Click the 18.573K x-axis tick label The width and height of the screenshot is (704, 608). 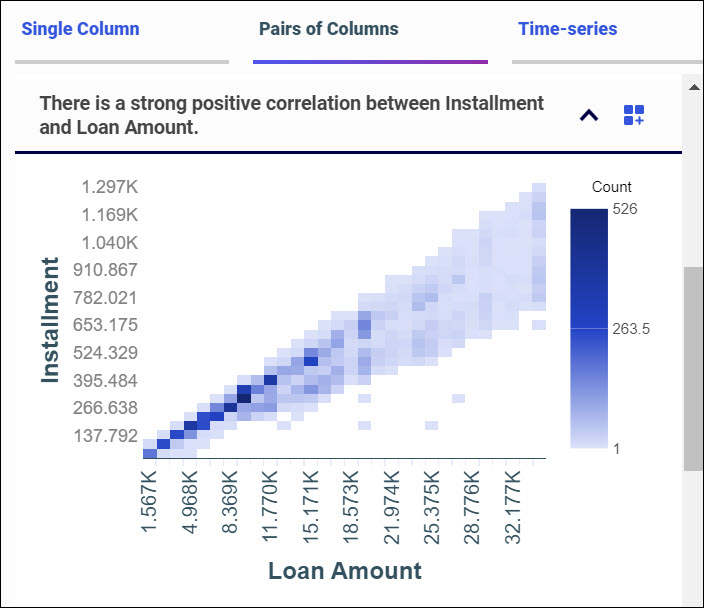coord(351,503)
